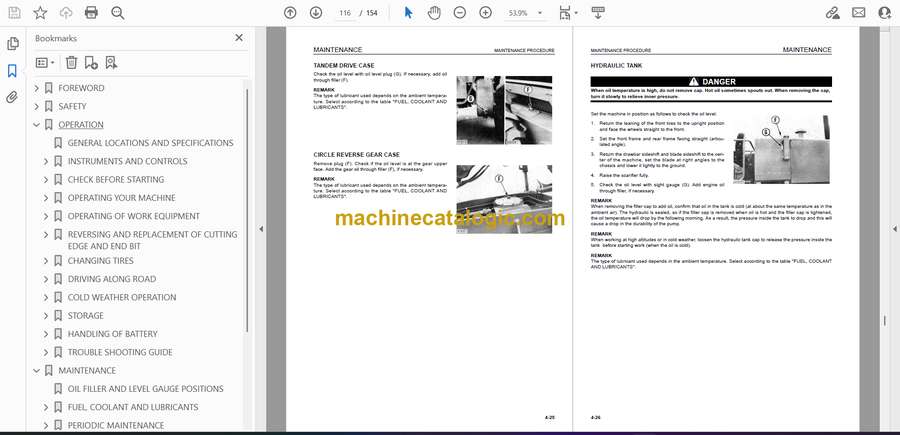Open the attachments paperclip panel
The image size is (900, 435).
12,98
